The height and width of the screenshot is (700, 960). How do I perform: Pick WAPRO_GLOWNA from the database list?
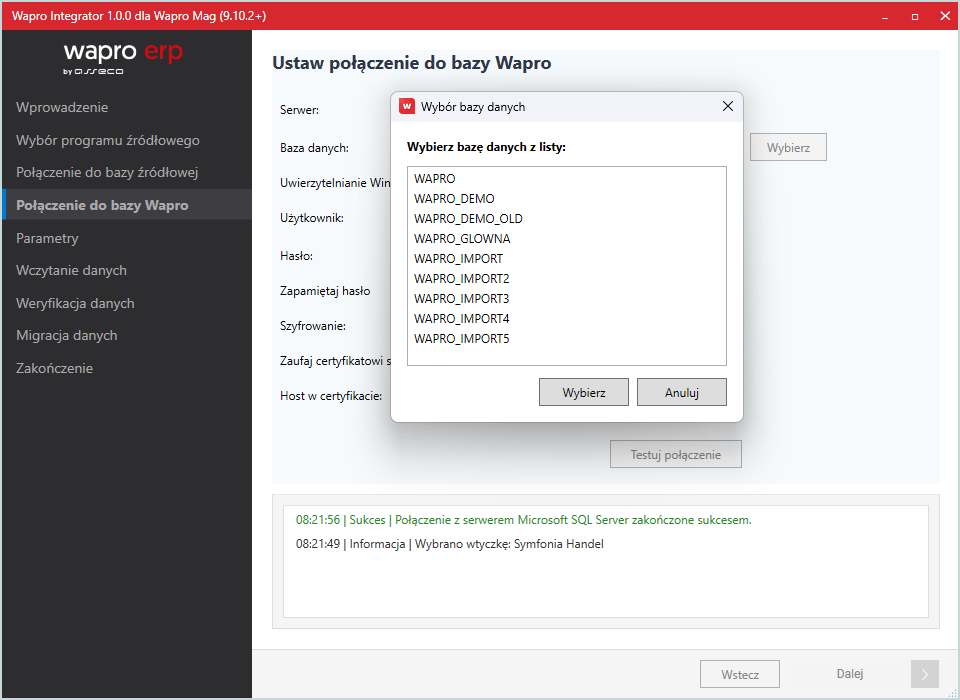click(462, 239)
